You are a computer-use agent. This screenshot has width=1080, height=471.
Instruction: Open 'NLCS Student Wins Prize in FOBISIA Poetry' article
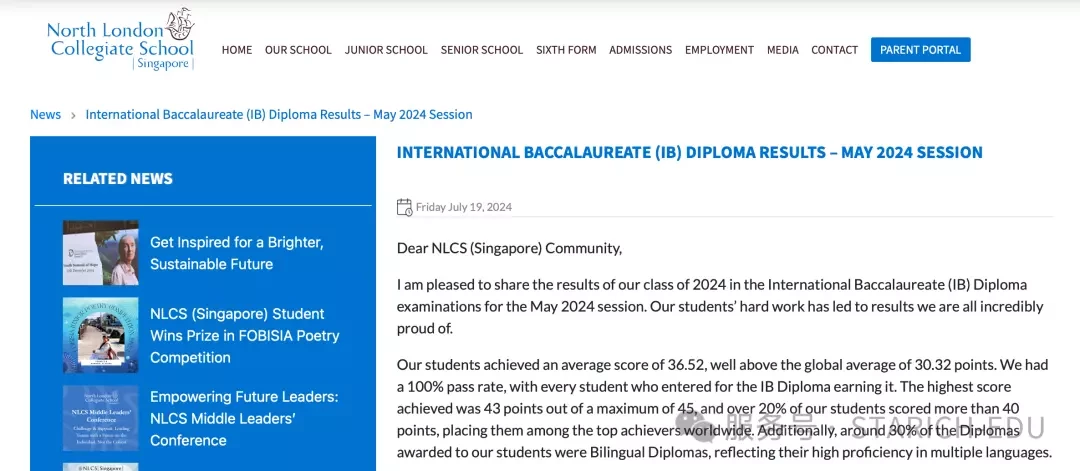245,335
